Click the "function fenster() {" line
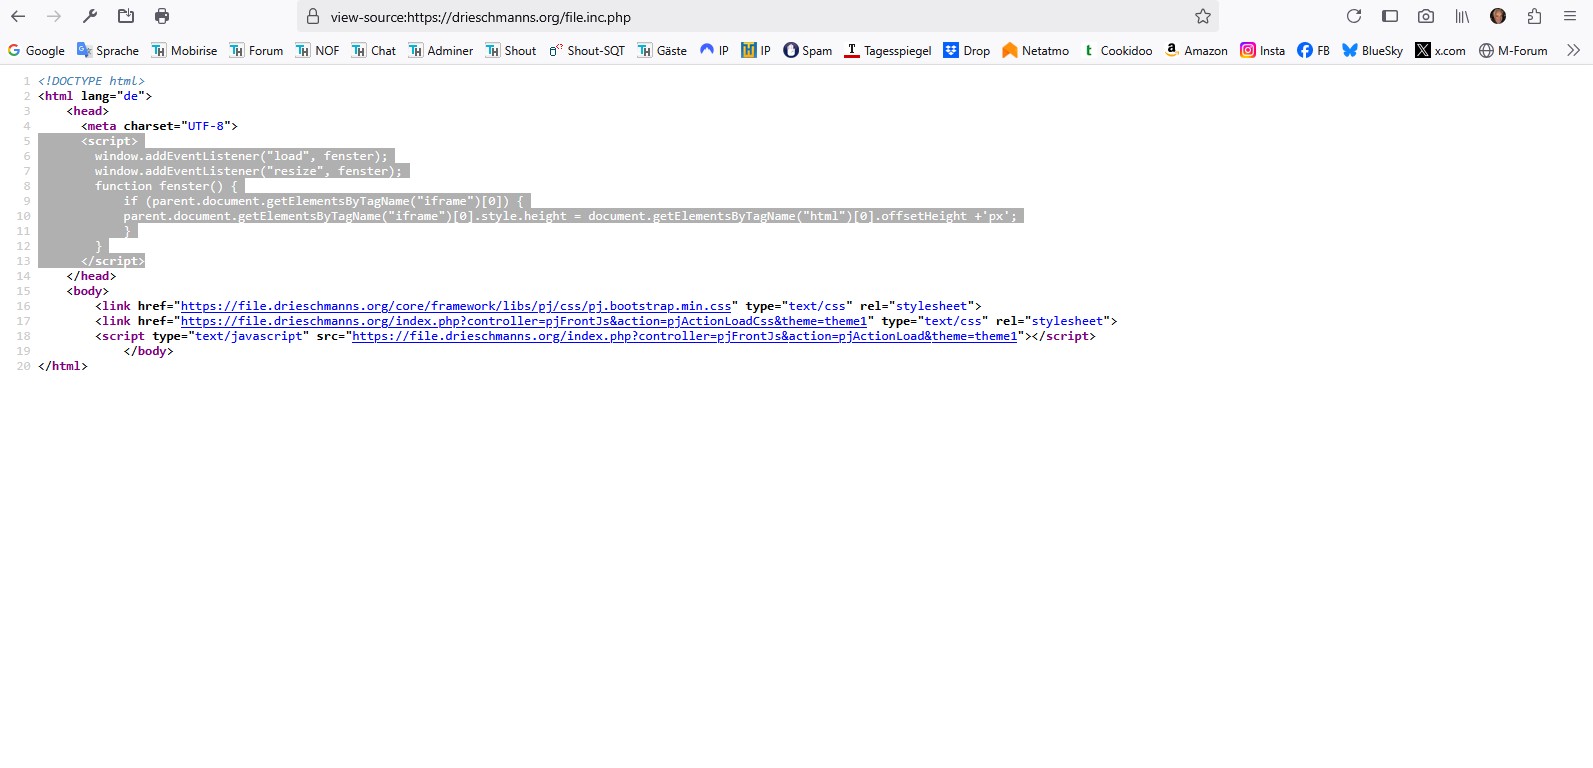1593x768 pixels. tap(167, 186)
